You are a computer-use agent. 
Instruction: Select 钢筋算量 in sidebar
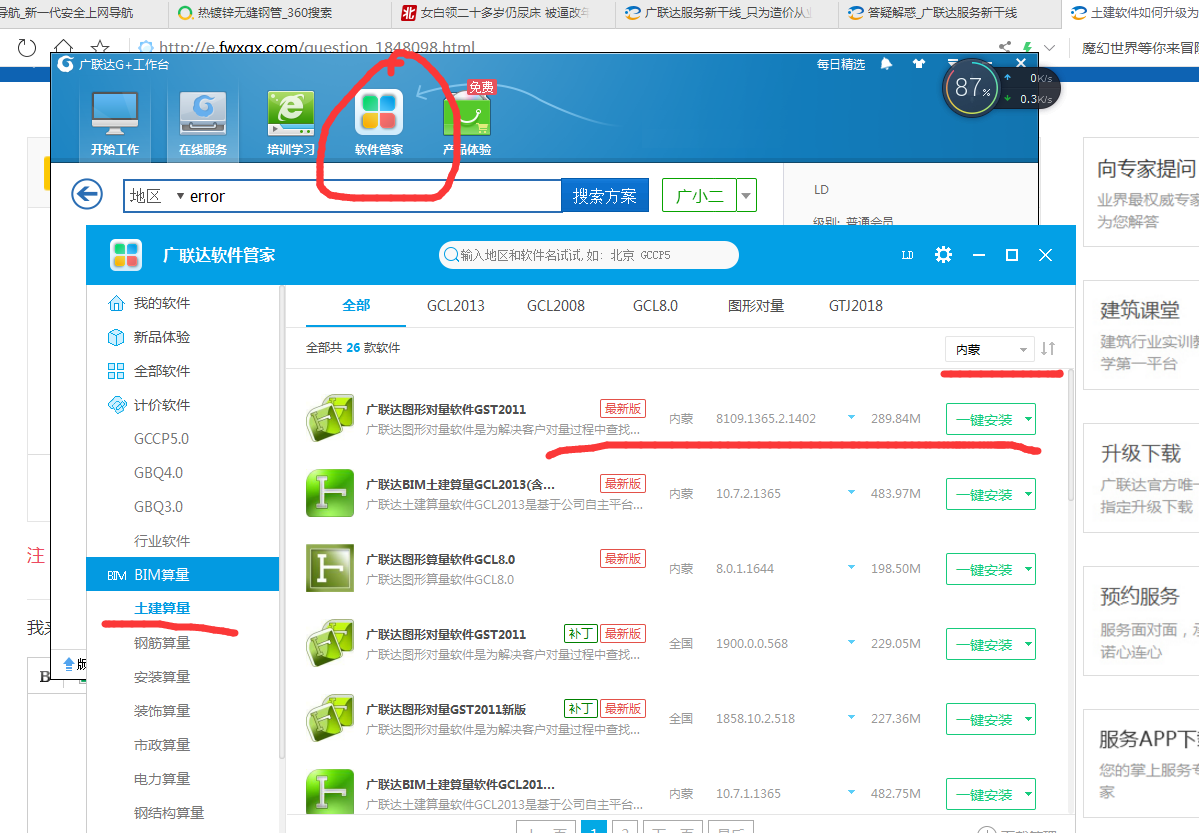coord(162,643)
